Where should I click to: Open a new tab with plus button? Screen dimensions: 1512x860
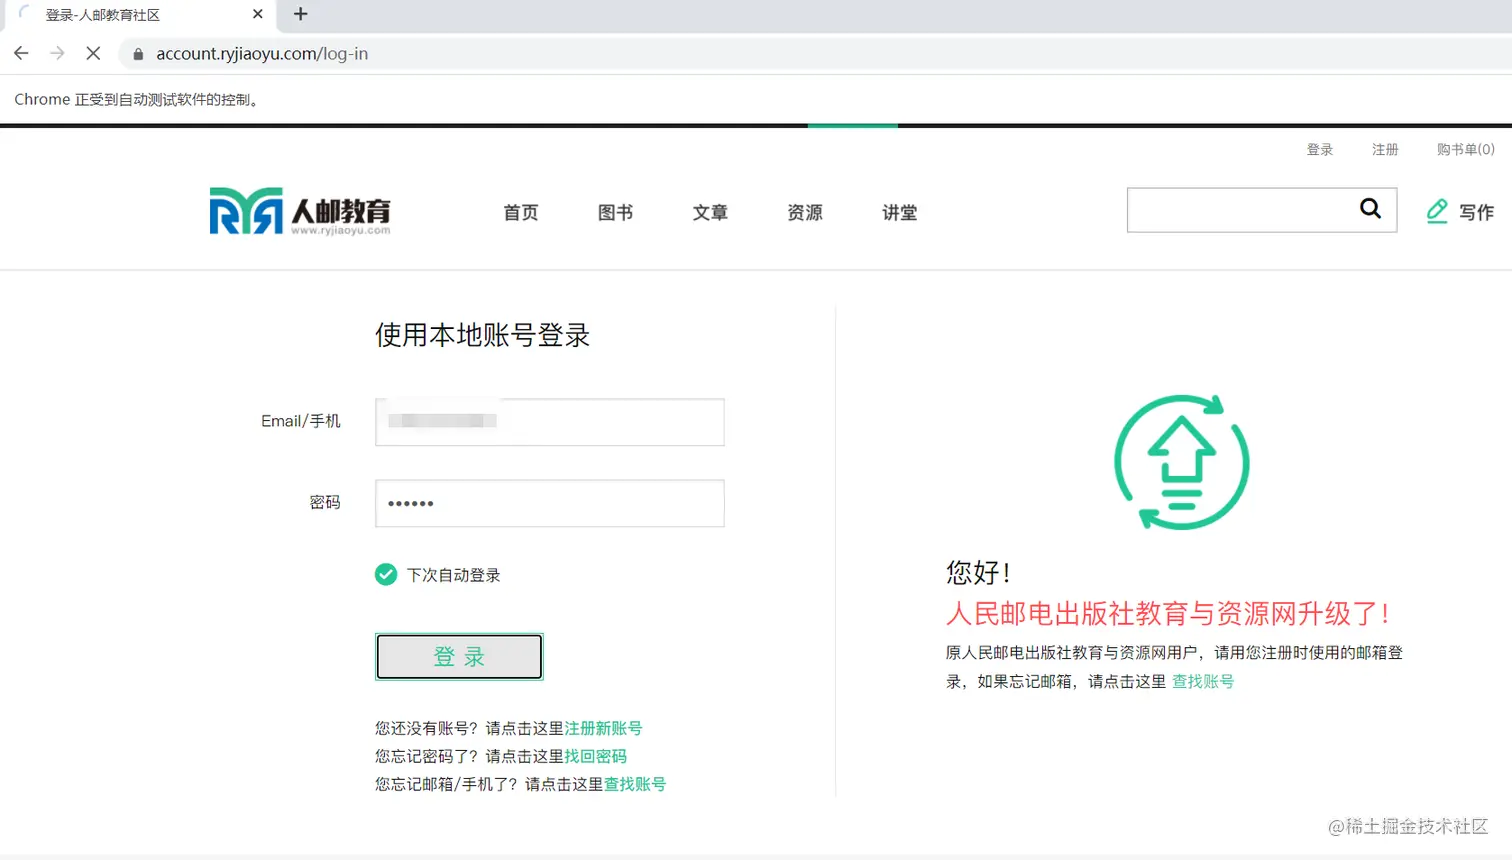pyautogui.click(x=300, y=14)
